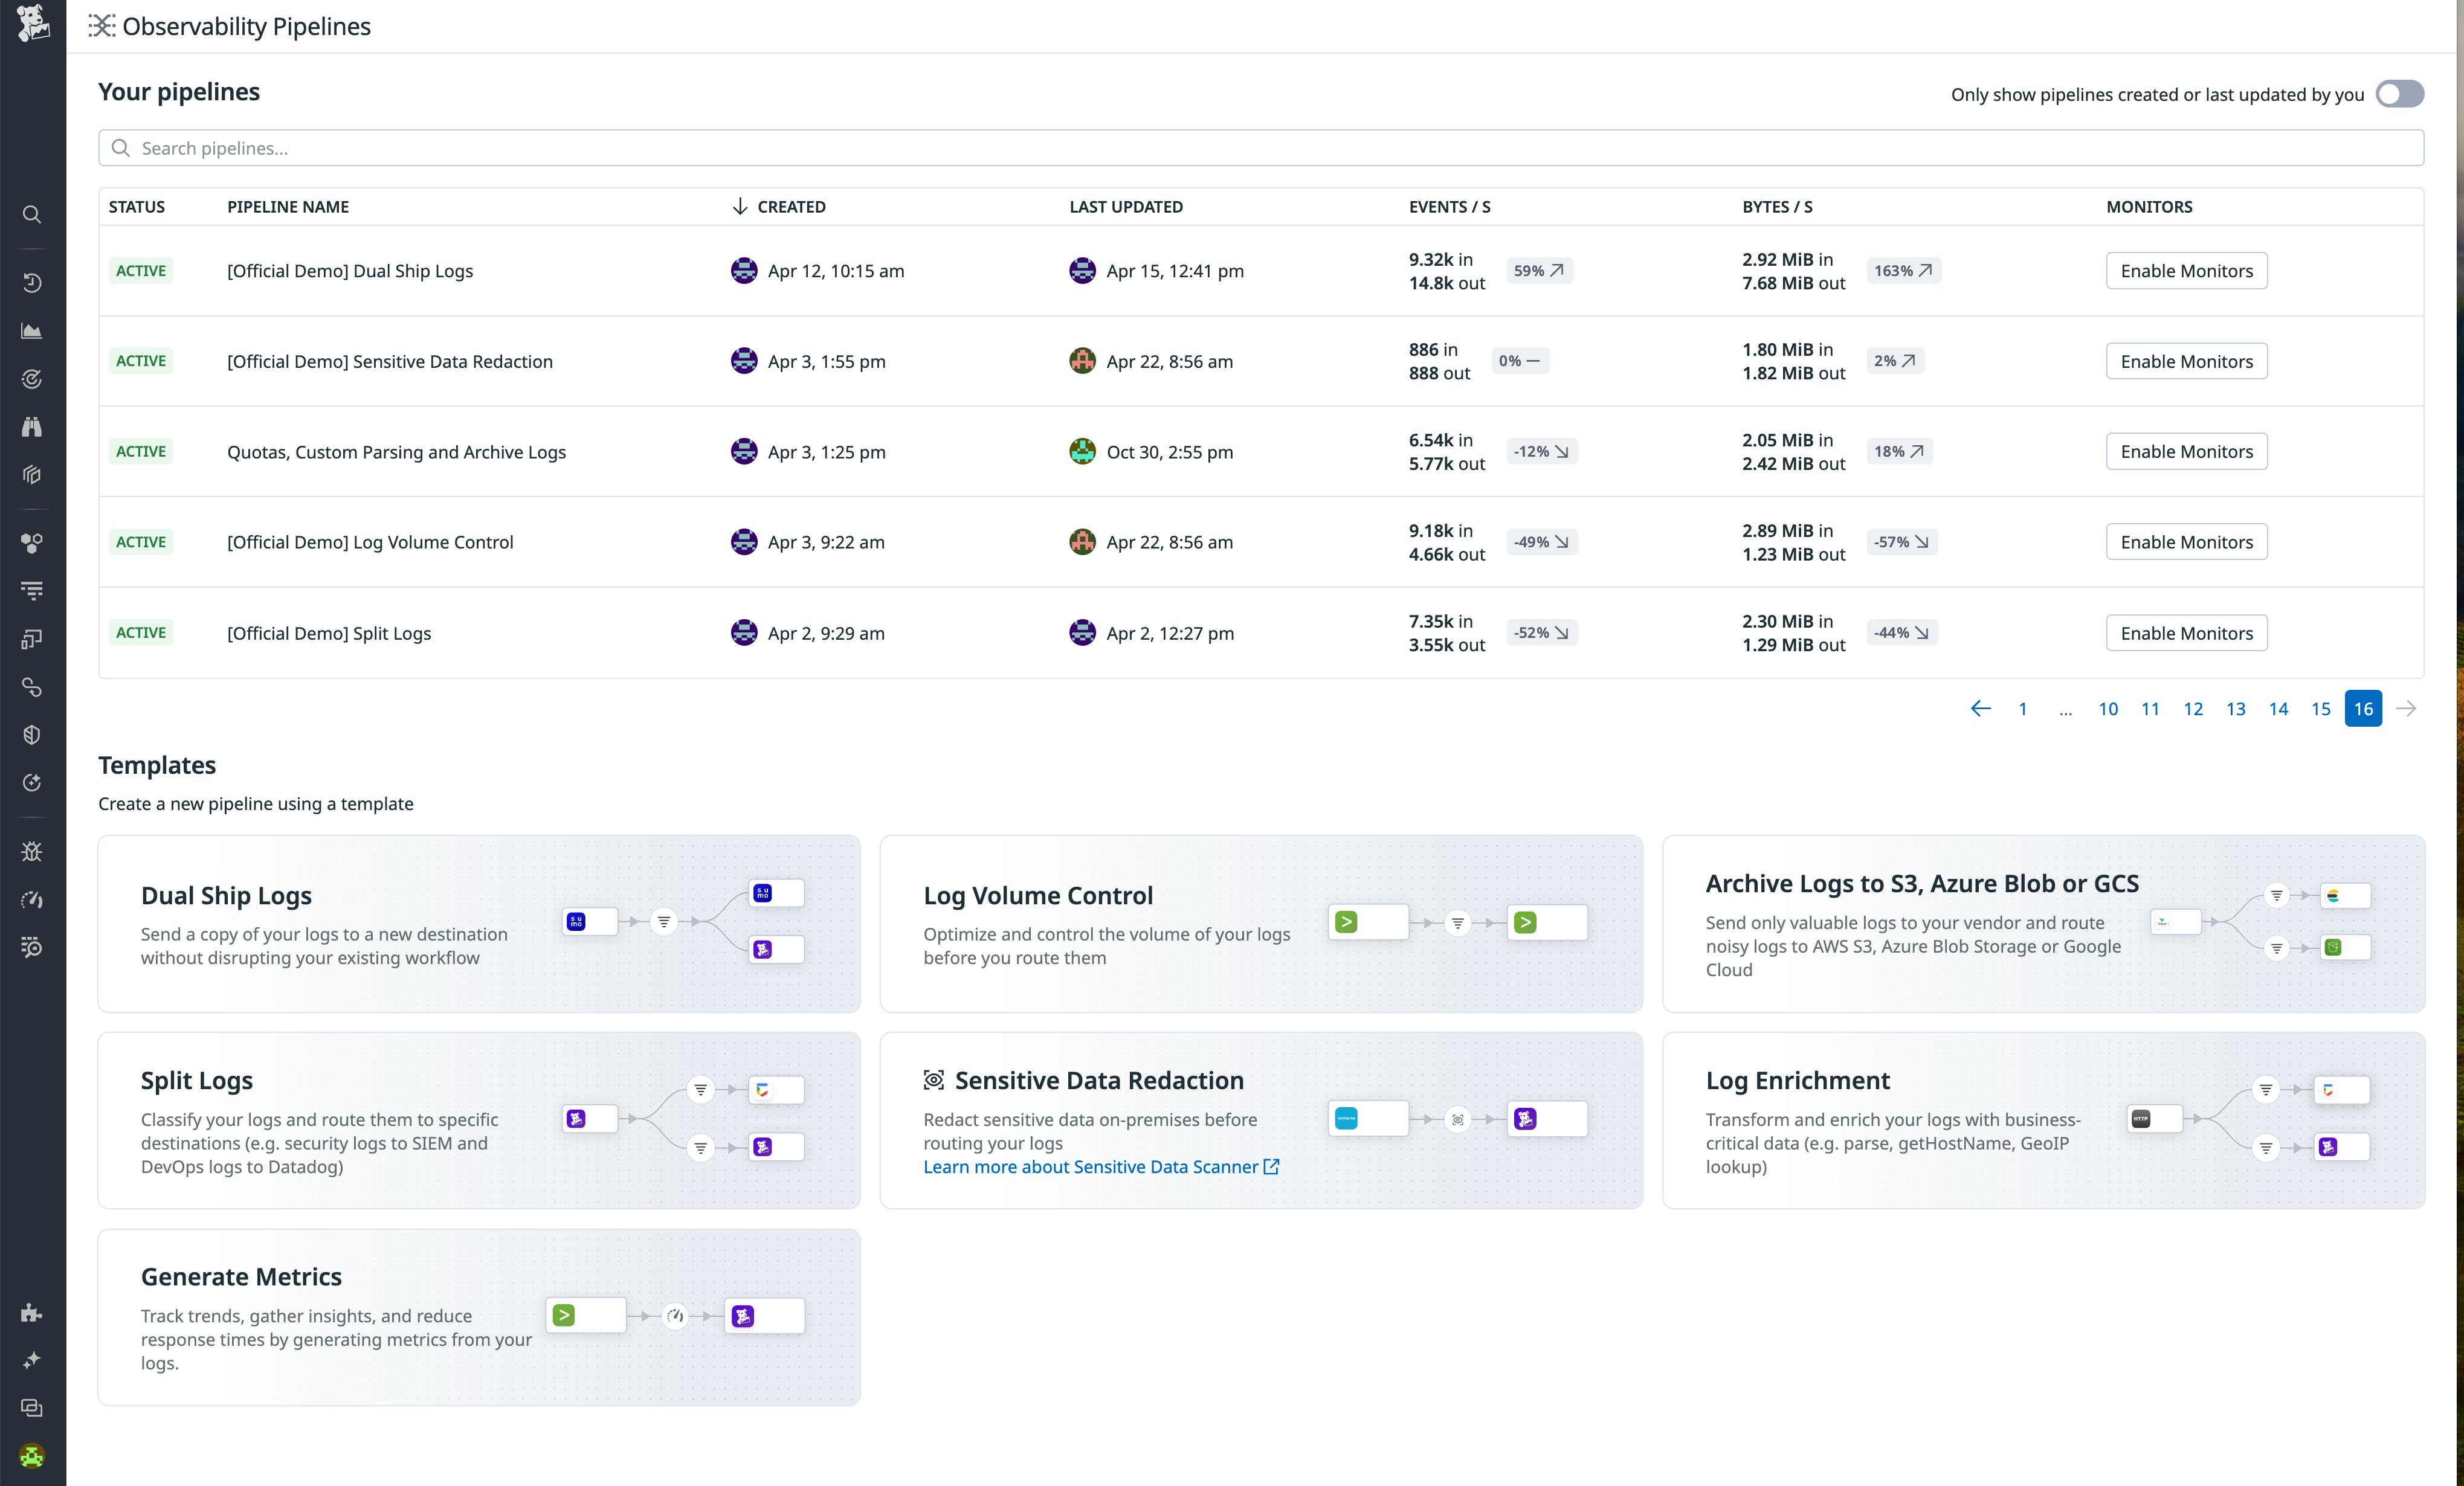Select the Dashboards sidebar icon
Screen dimensions: 2464x1486
pyautogui.click(x=31, y=330)
